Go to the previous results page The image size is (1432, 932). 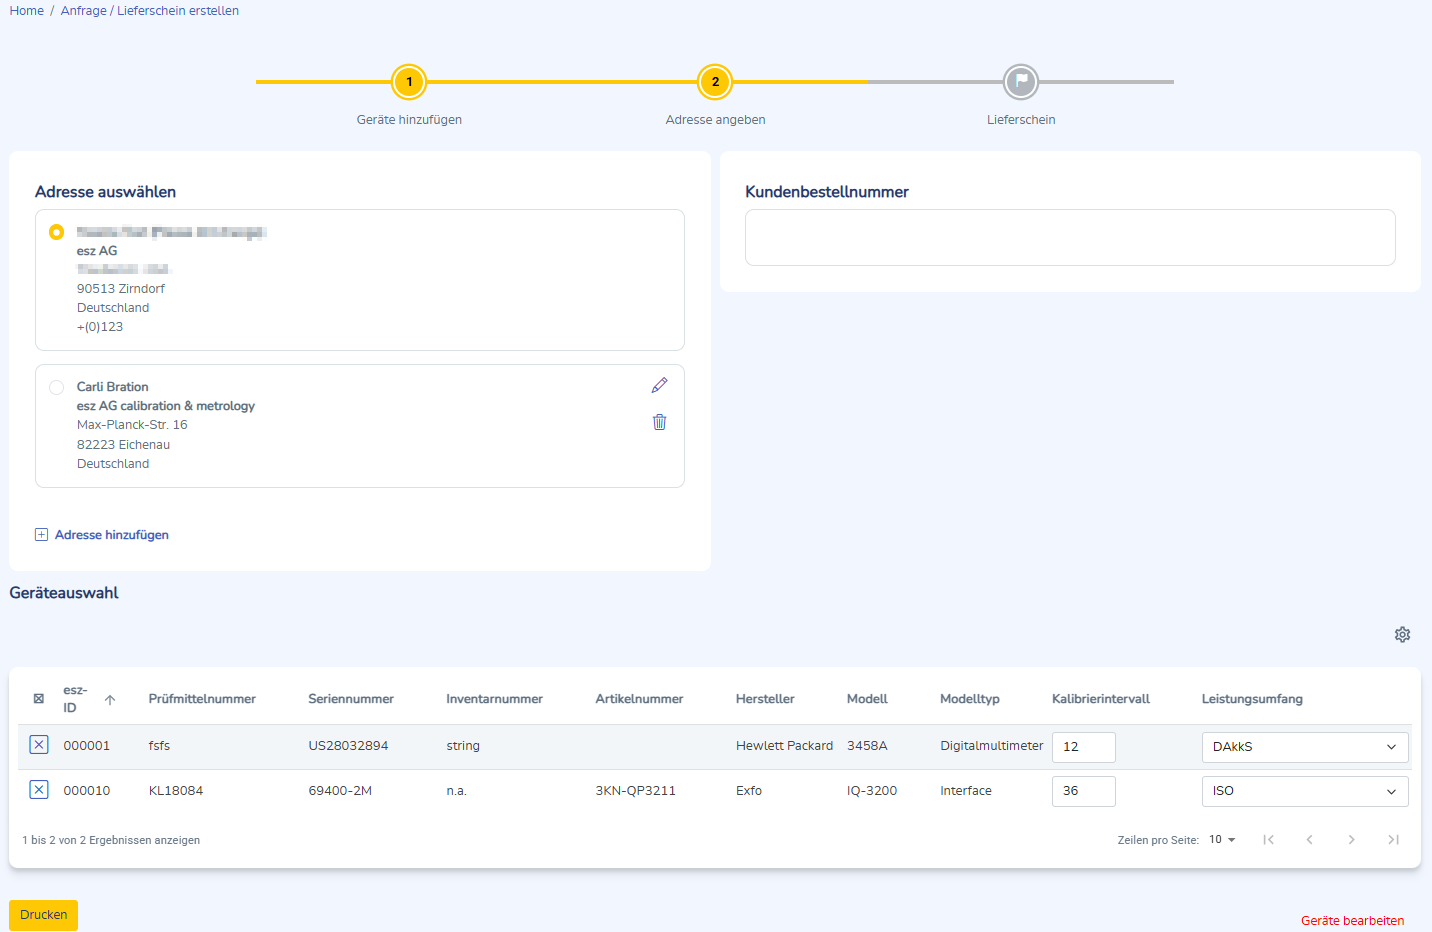tap(1309, 840)
